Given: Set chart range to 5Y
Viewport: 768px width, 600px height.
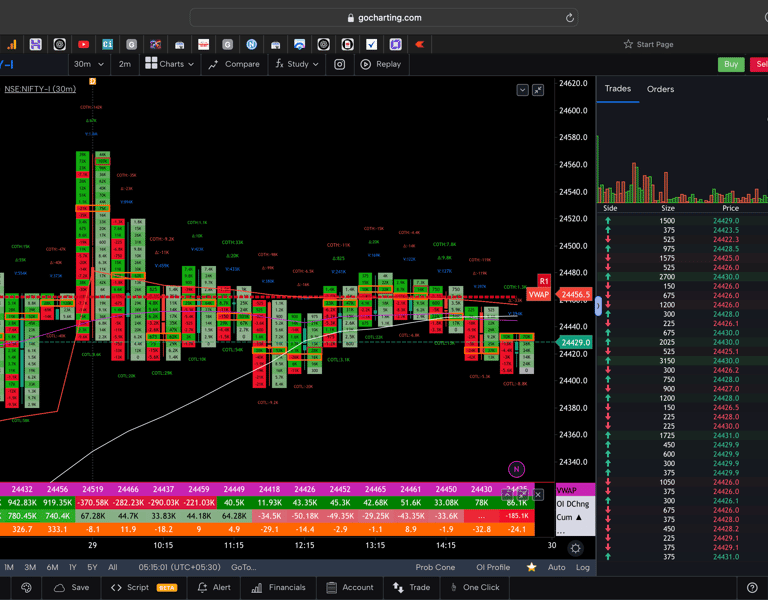Looking at the screenshot, I should coord(92,567).
